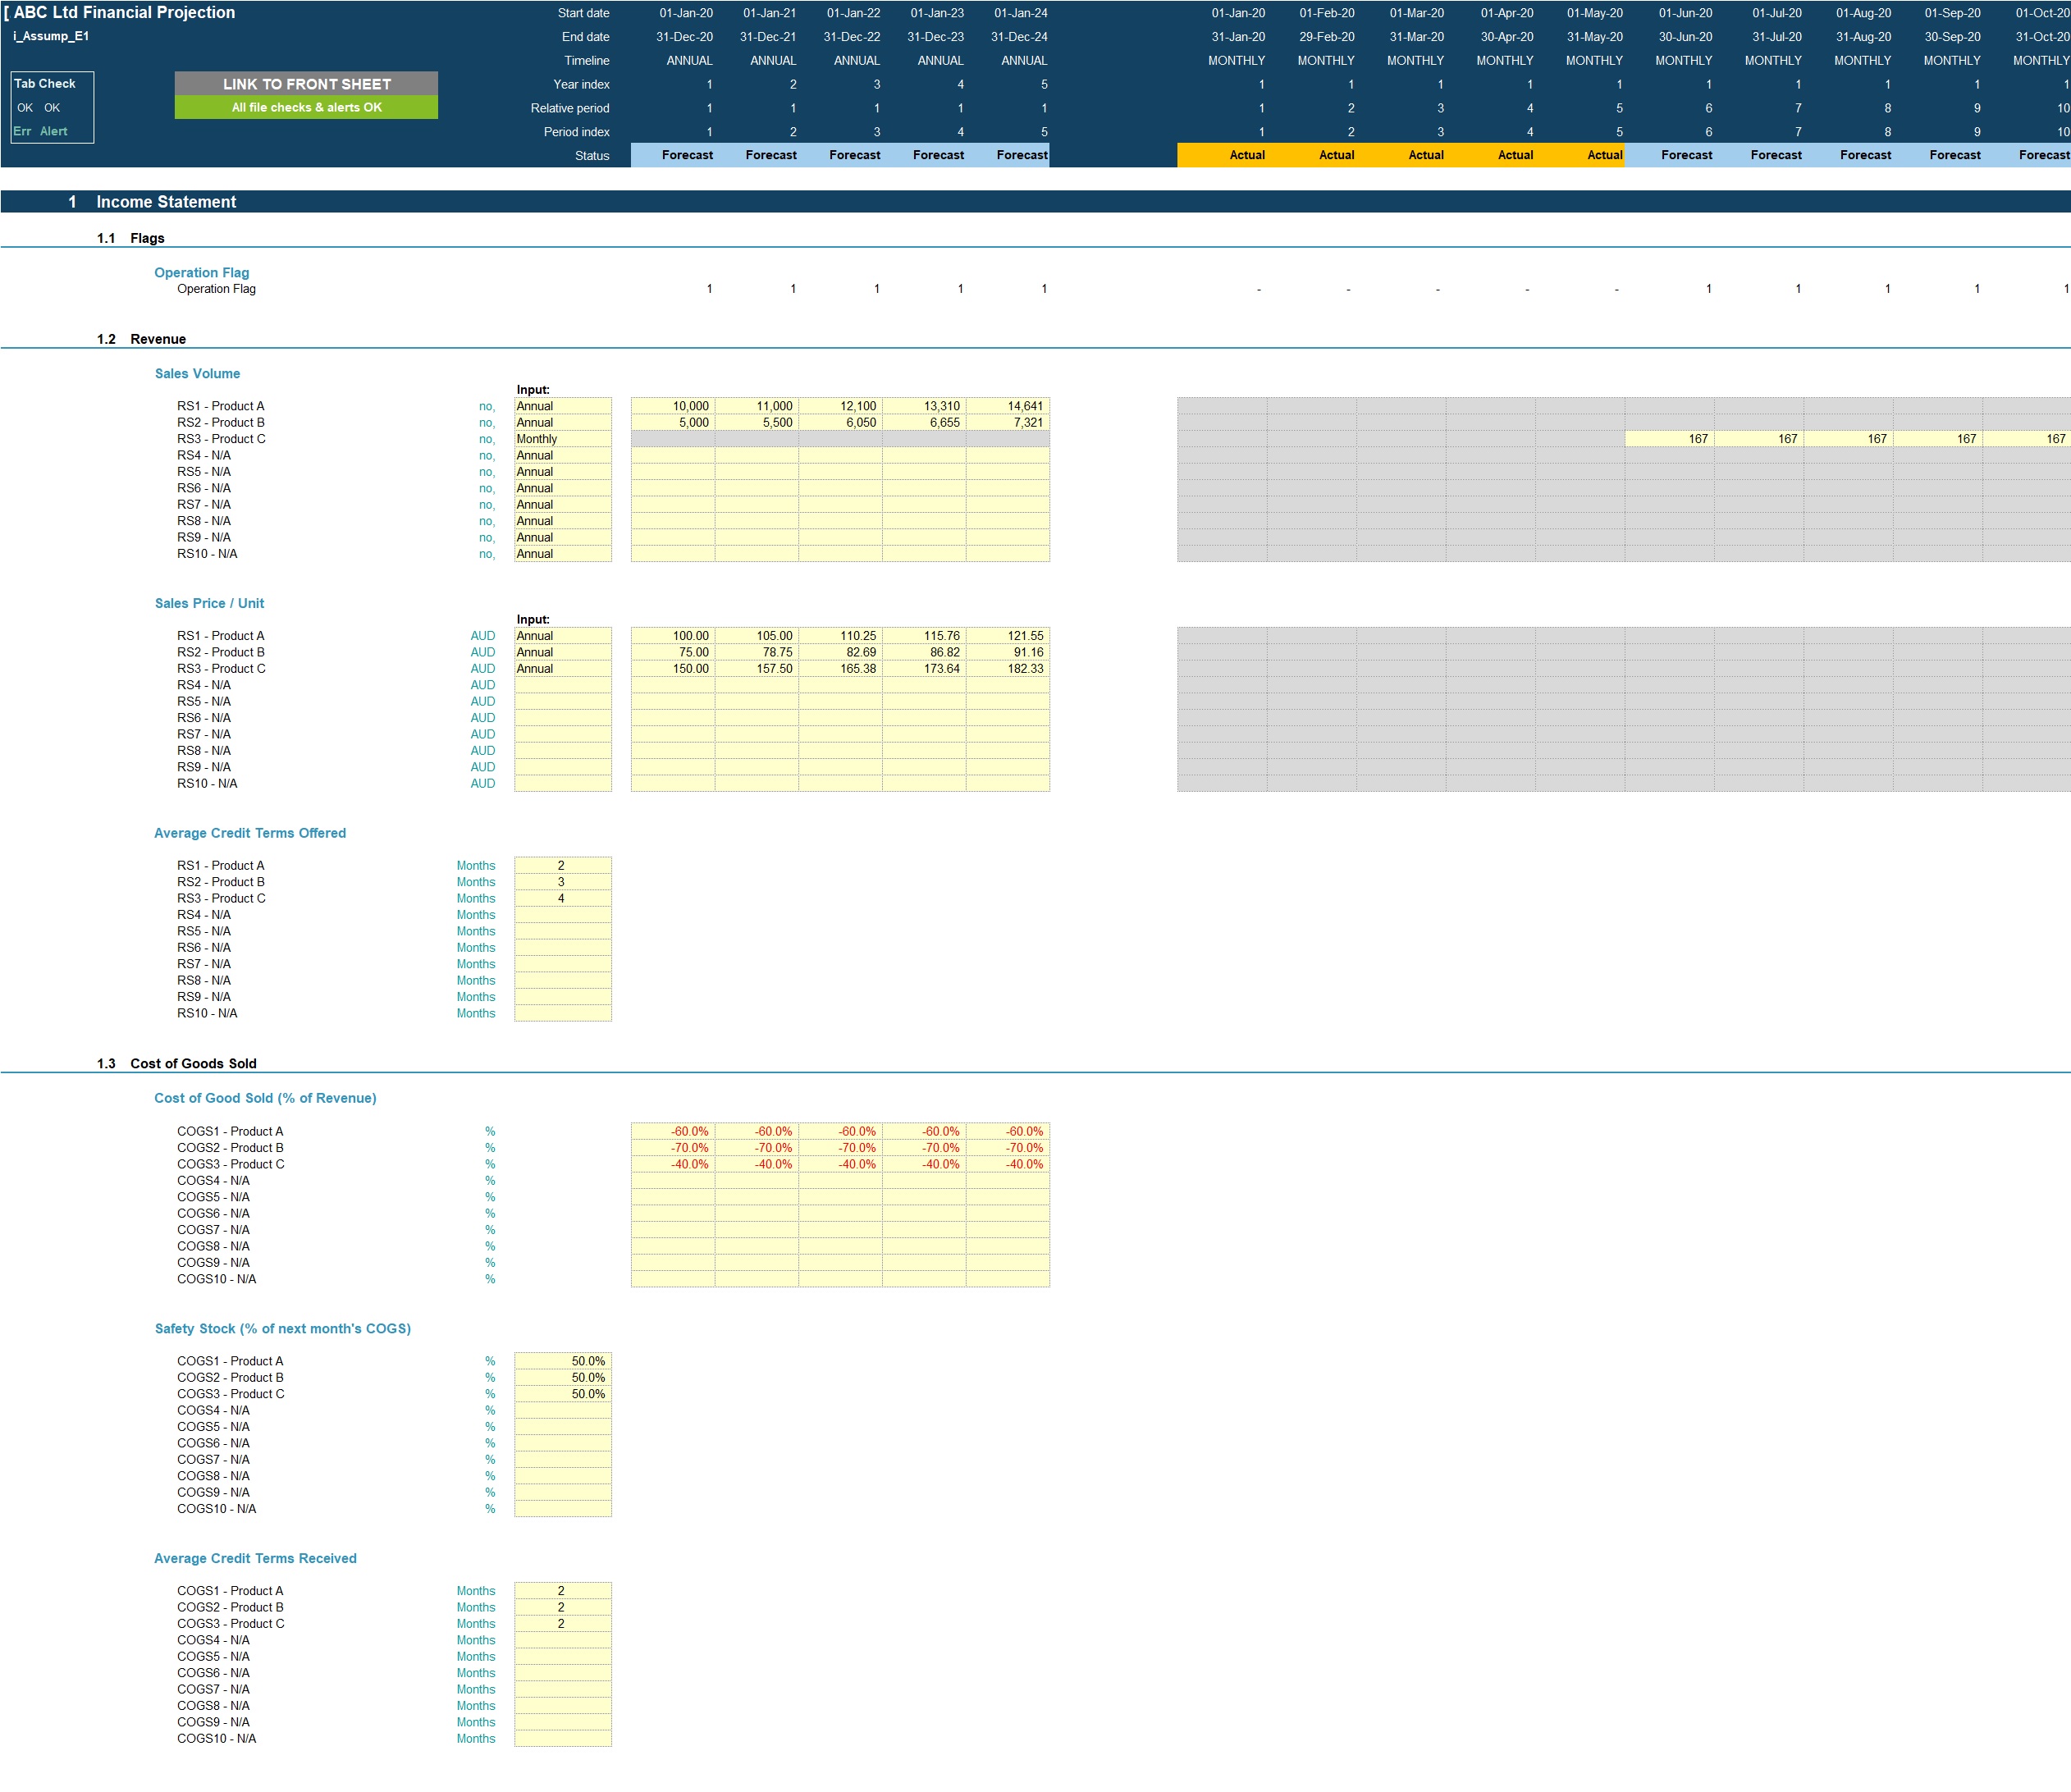Click the 'Operation Flag' row label under Flags
The height and width of the screenshot is (1792, 2071).
[x=216, y=289]
